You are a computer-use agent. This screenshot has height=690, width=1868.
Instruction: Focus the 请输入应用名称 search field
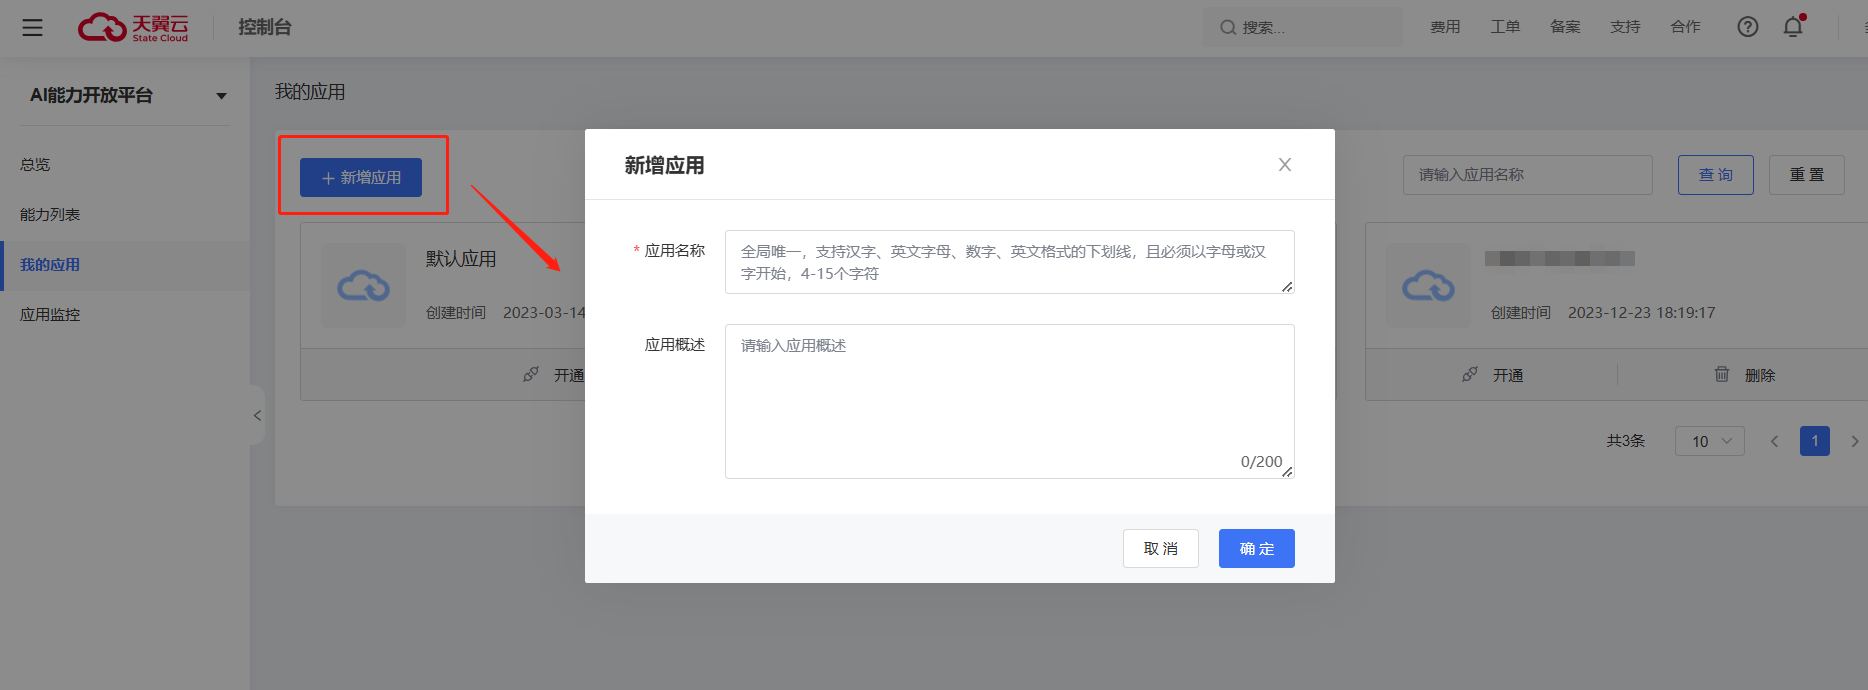(x=1528, y=175)
